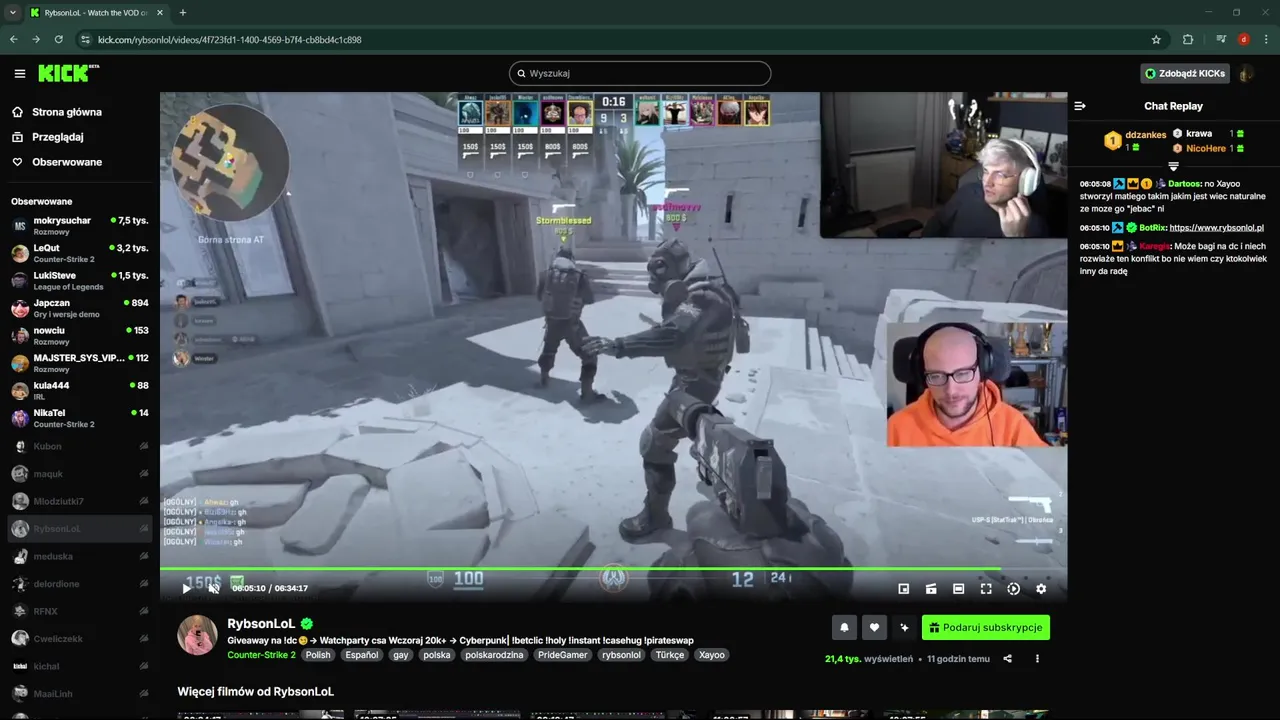This screenshot has width=1280, height=720.
Task: Expand the gifters leaderboard arrow
Action: (1174, 166)
